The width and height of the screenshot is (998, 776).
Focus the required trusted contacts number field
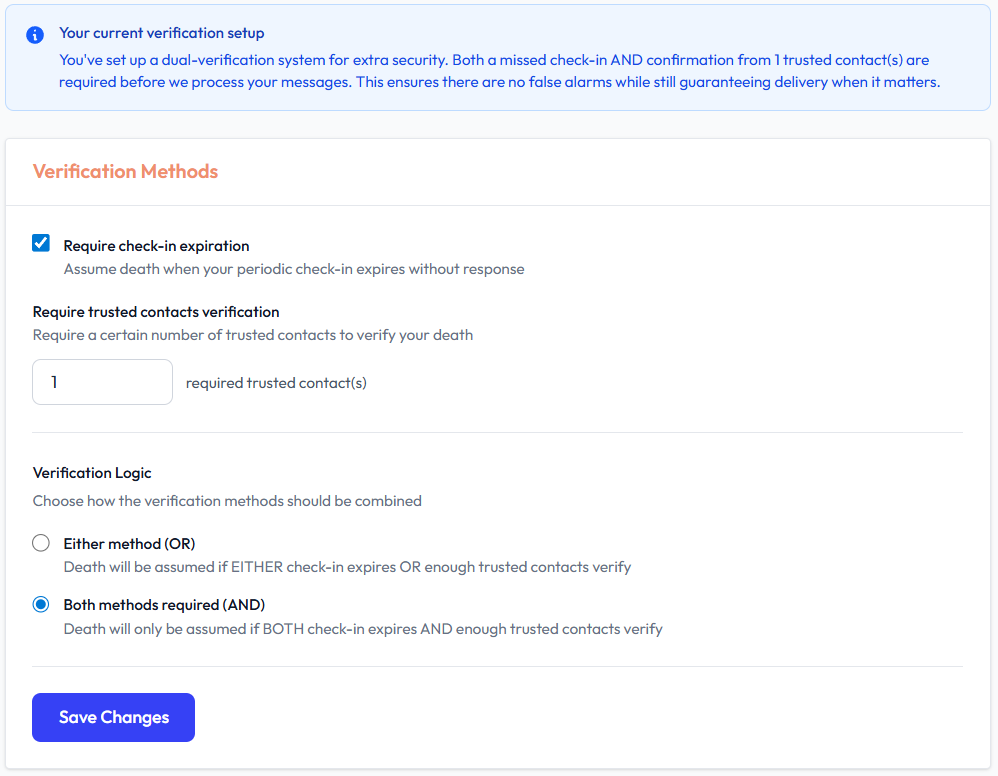[x=102, y=382]
